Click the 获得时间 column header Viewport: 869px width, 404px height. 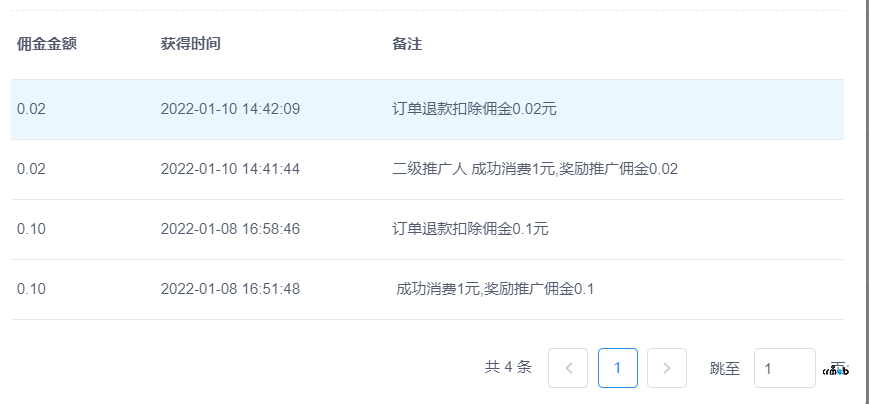191,44
